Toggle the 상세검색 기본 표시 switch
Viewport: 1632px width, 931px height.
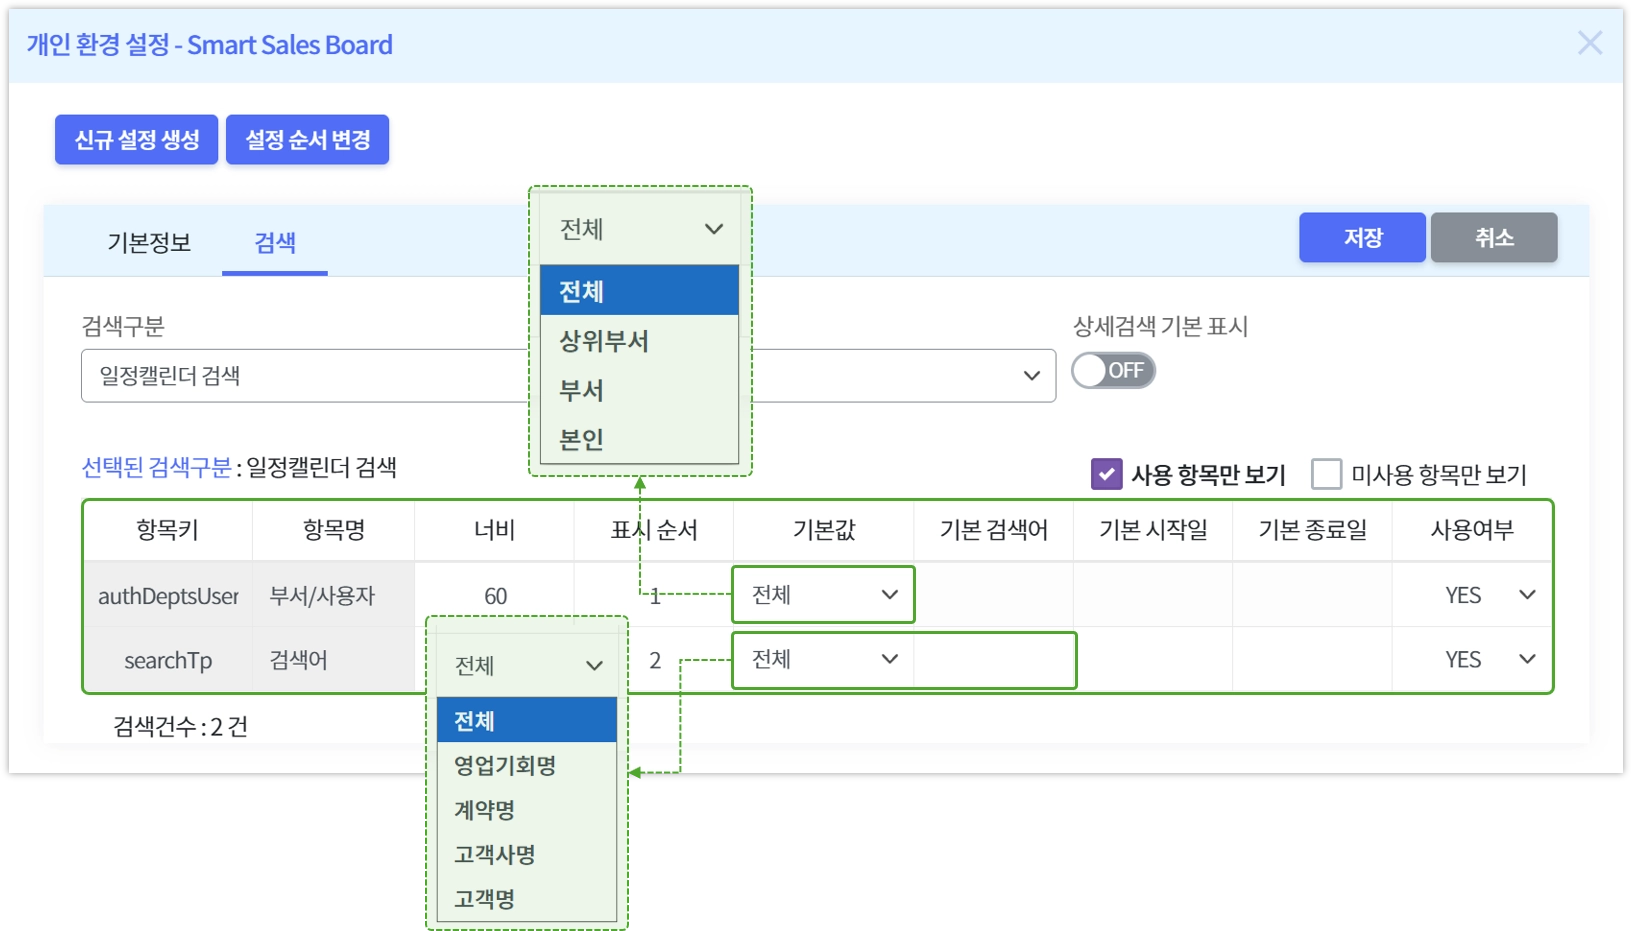point(1113,370)
